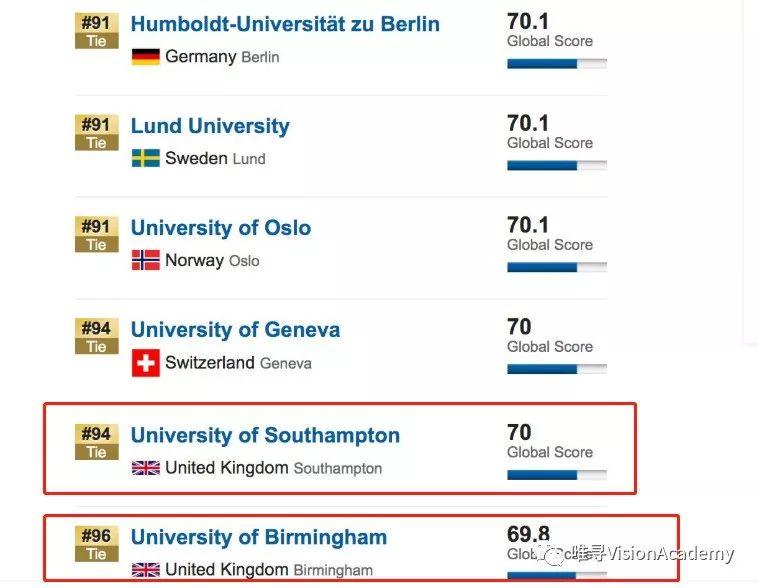758x588 pixels.
Task: Open Humboldt-Universität zu Berlin link
Action: click(285, 23)
